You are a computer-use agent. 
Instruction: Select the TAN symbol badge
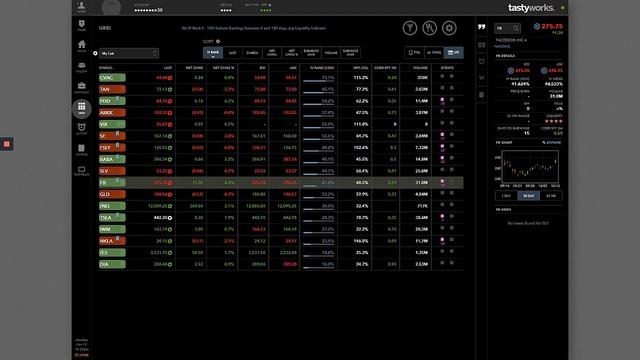pos(112,89)
